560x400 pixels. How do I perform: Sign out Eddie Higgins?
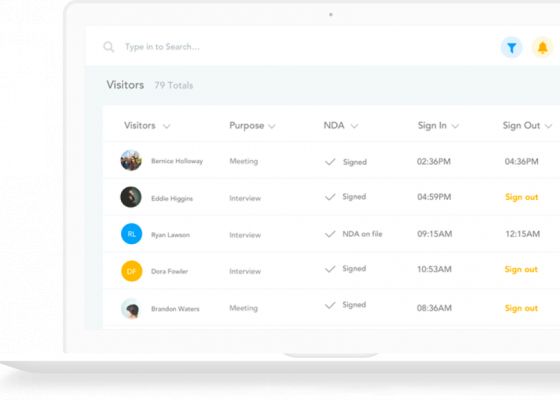[x=521, y=197]
